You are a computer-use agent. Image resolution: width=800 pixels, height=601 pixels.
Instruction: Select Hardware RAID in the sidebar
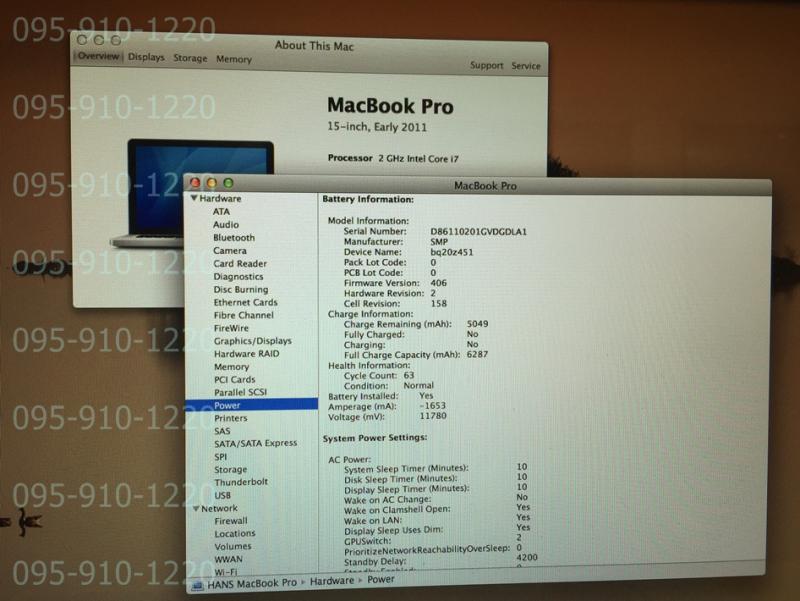(246, 354)
